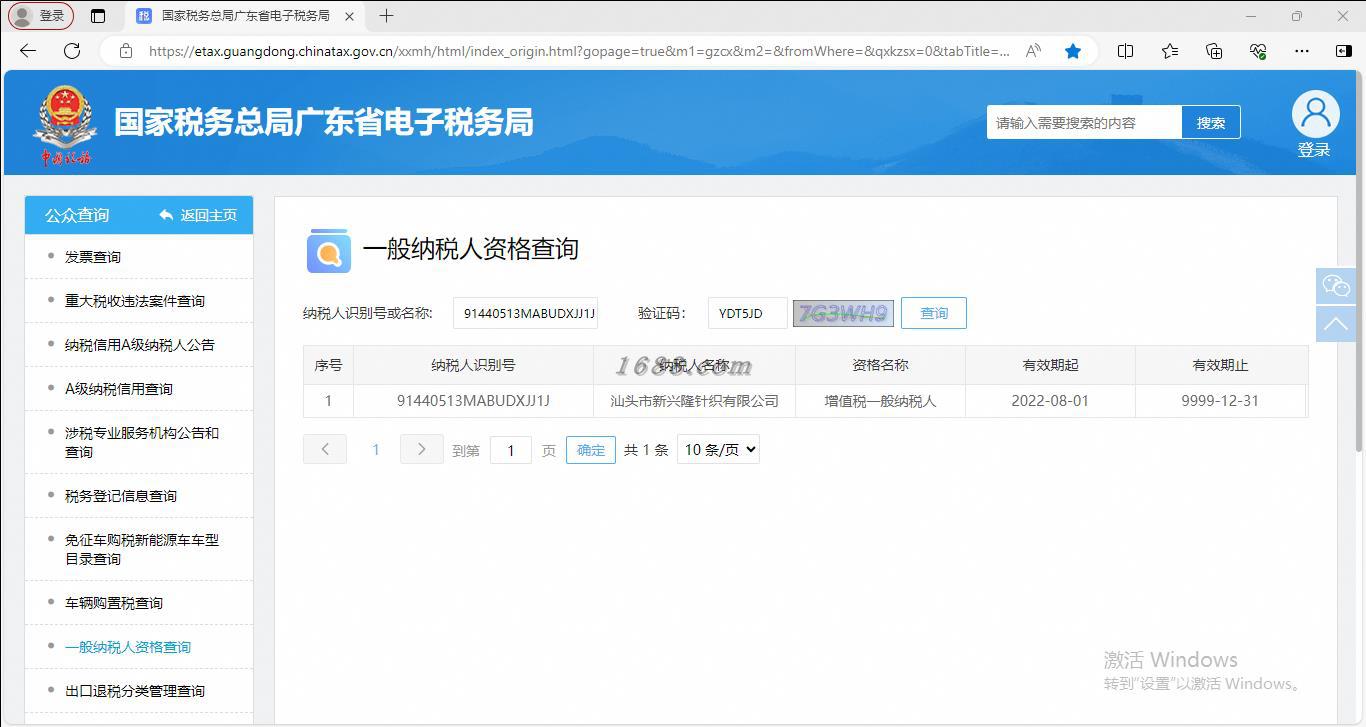This screenshot has width=1366, height=727.
Task: Click the 序号 column header
Action: pyautogui.click(x=328, y=365)
